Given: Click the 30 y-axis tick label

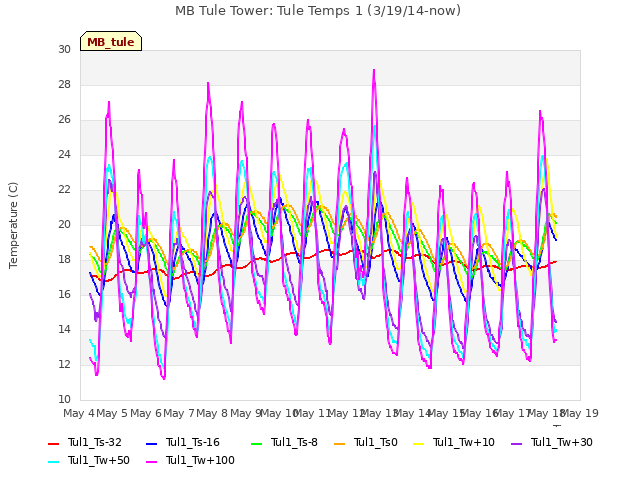Looking at the screenshot, I should click(64, 50).
